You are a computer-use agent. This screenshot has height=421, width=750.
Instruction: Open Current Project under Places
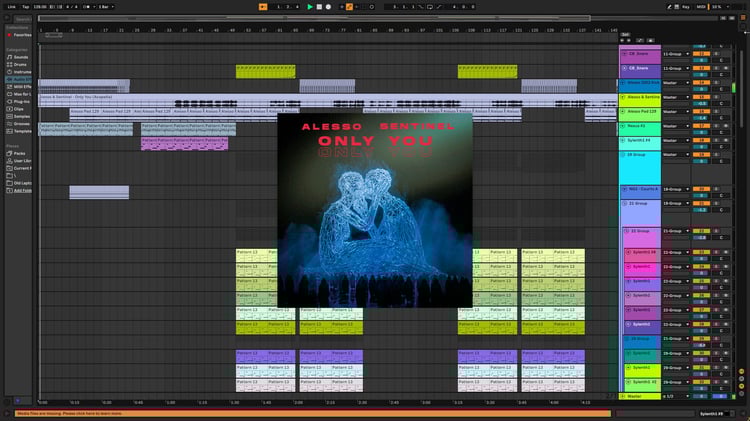(x=19, y=168)
